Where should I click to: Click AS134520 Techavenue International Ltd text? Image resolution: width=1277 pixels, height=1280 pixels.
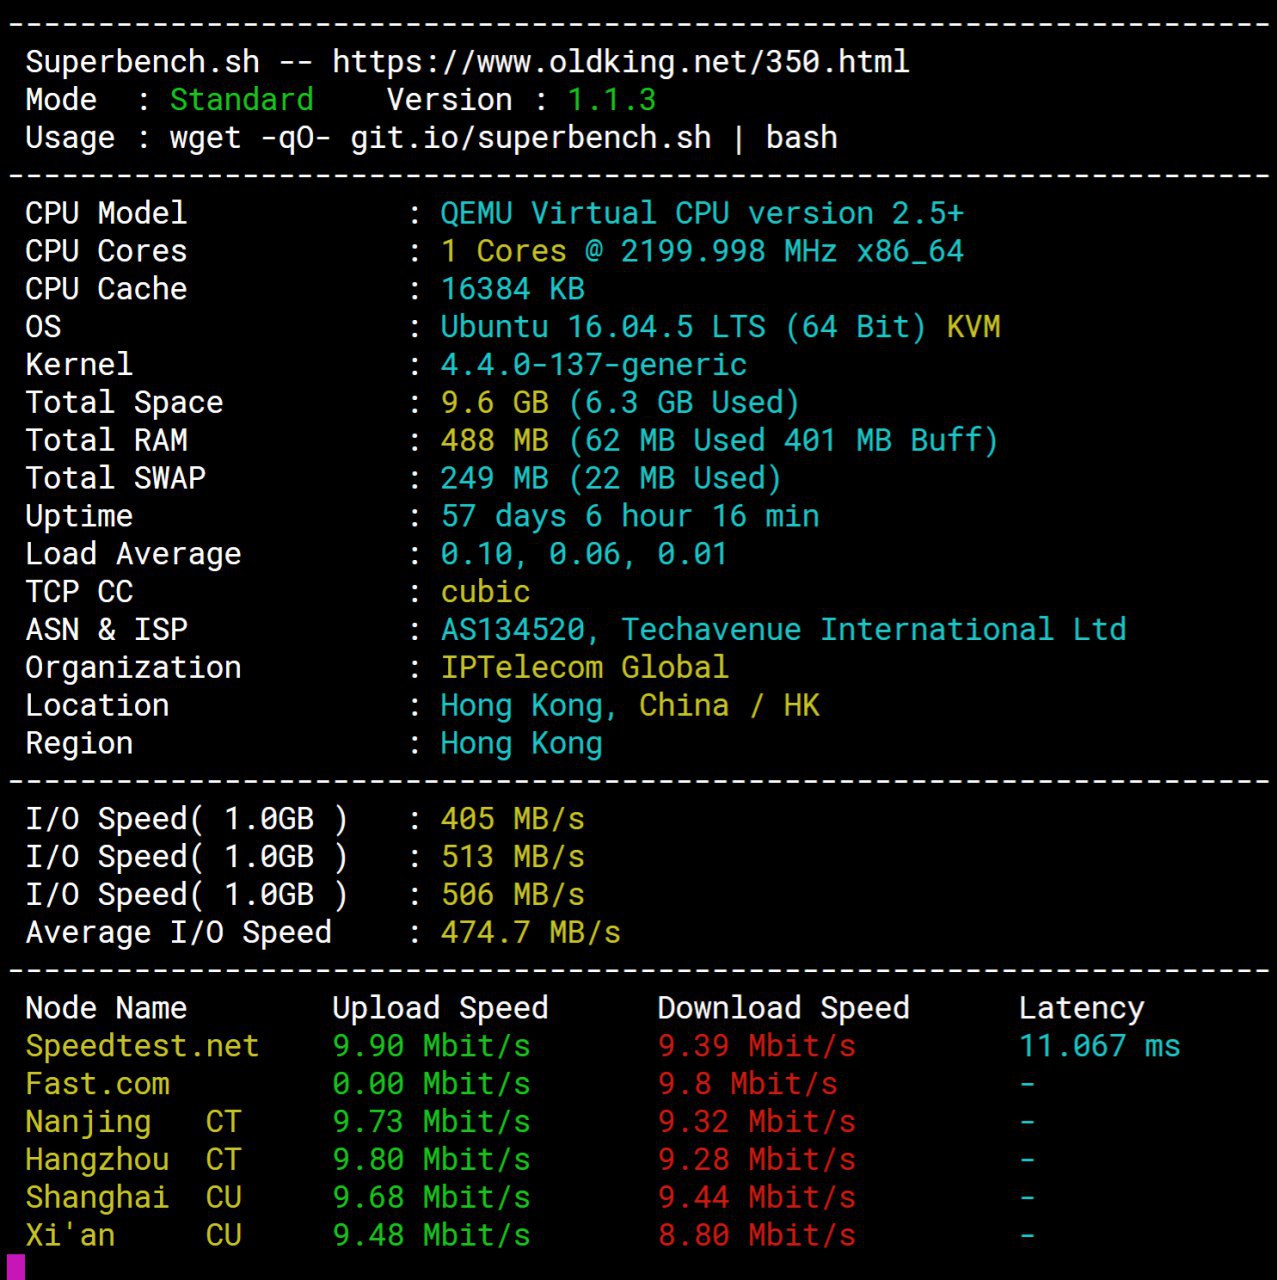pos(783,630)
